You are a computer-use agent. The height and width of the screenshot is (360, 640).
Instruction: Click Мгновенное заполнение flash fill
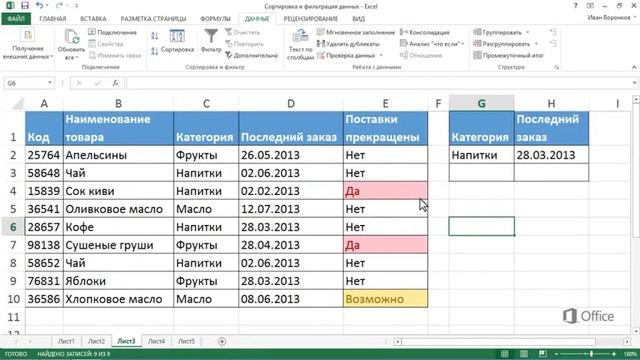tap(356, 32)
